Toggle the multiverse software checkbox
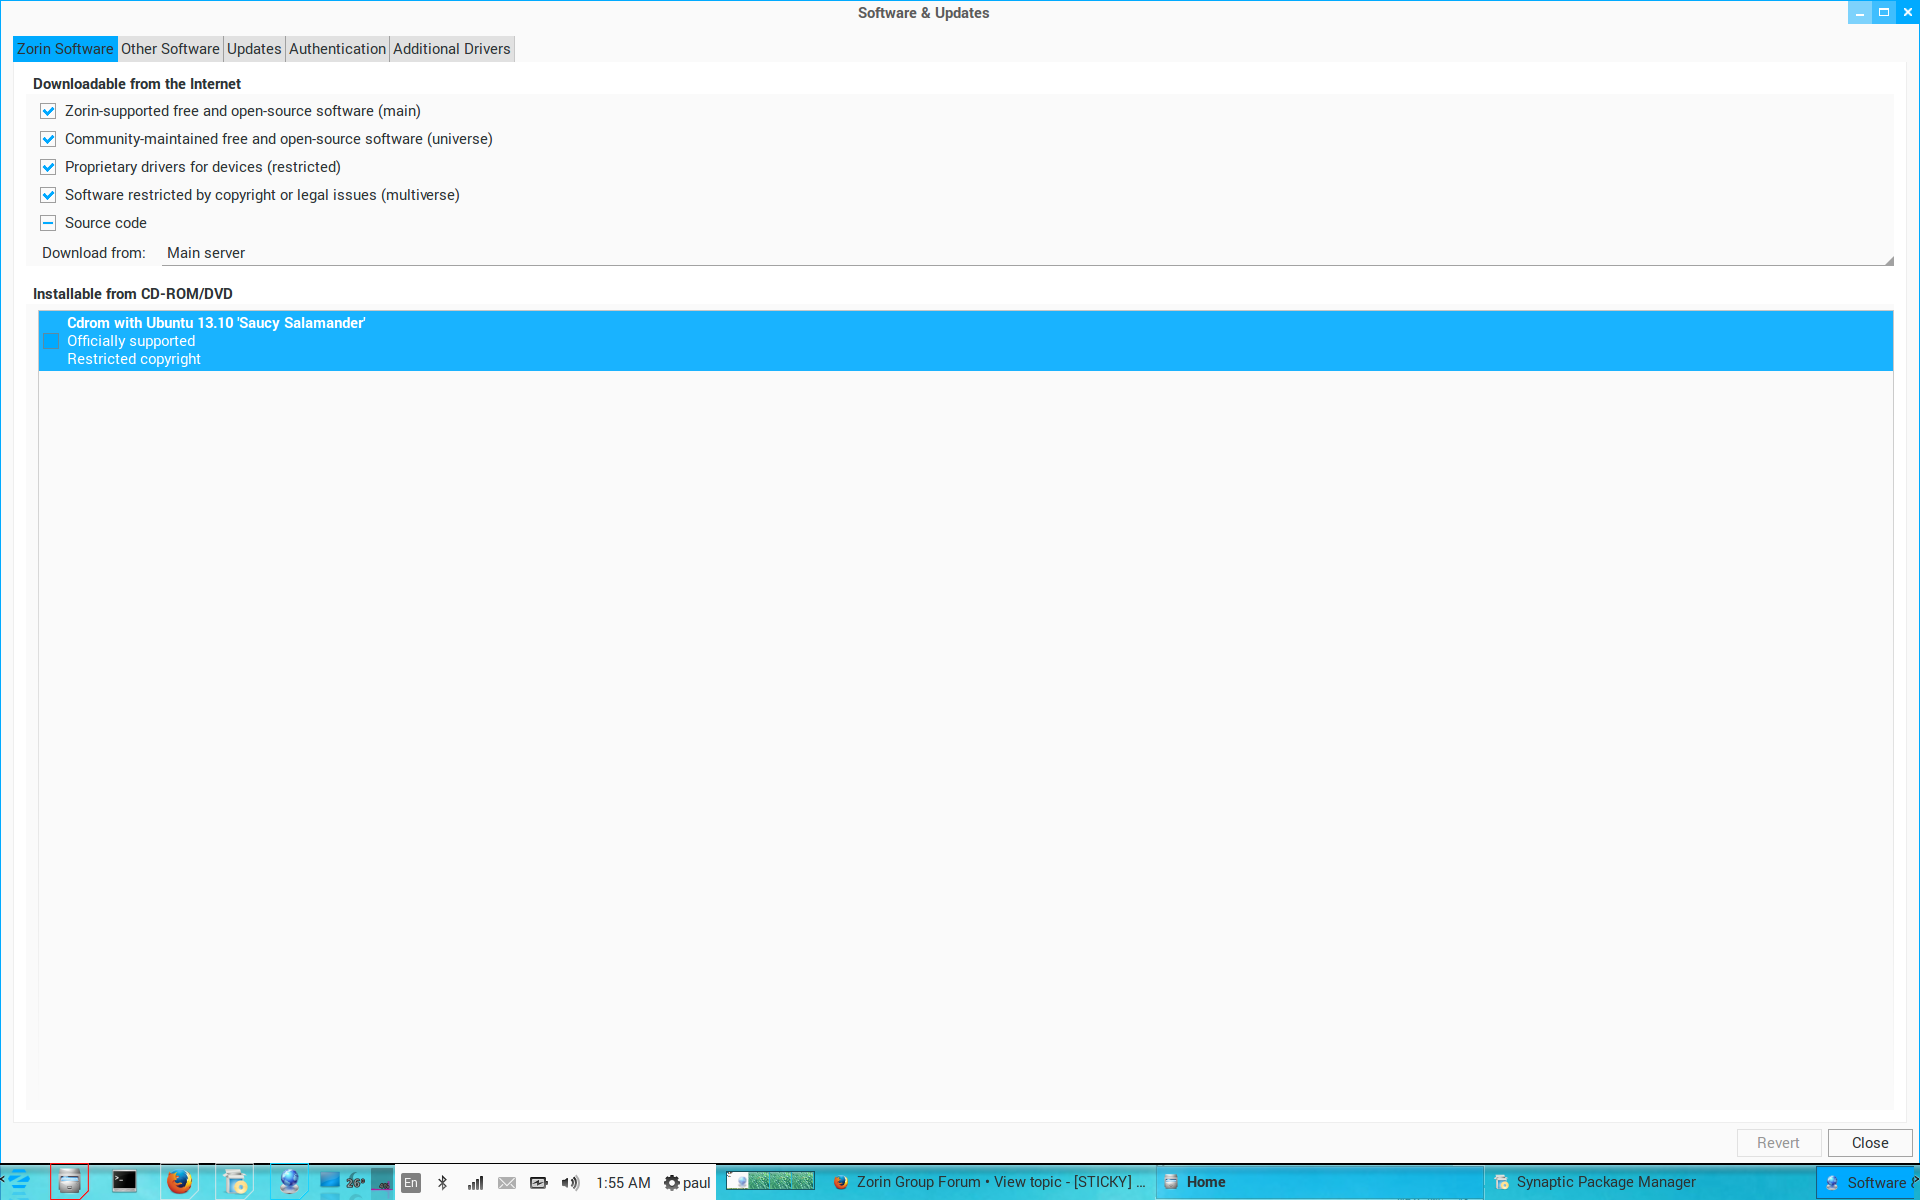The height and width of the screenshot is (1200, 1920). coord(48,195)
